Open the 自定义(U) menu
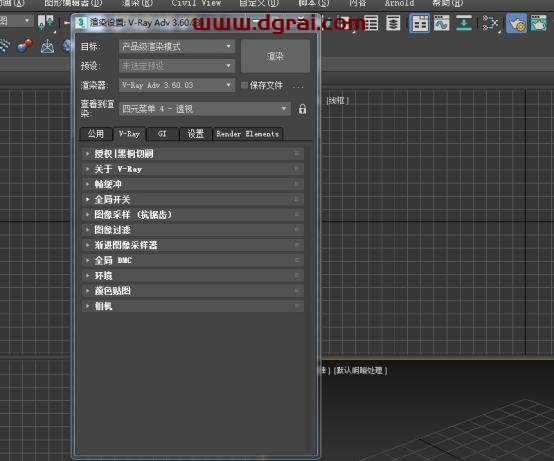Viewport: 554px width, 461px height. pyautogui.click(x=259, y=3)
